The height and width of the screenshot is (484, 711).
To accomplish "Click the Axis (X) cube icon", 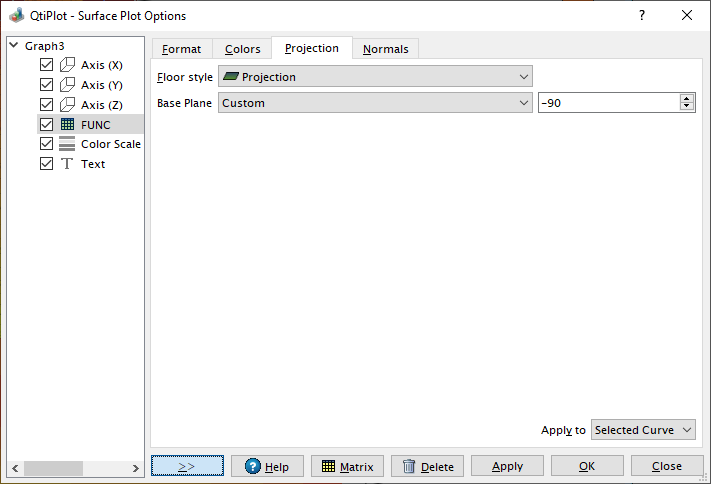I will click(x=67, y=65).
